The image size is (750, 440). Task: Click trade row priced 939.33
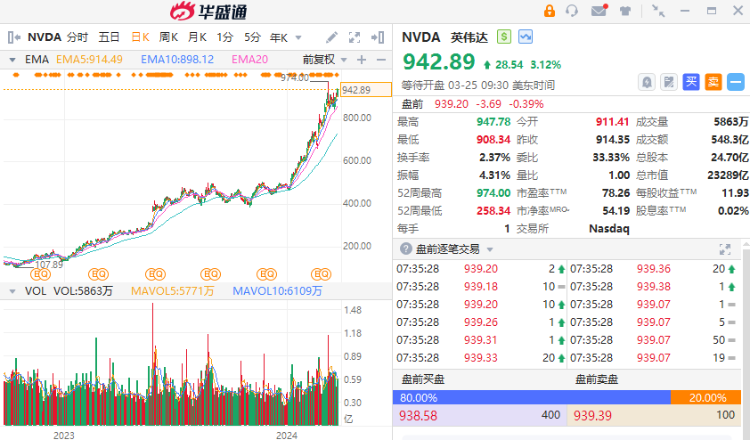[x=480, y=358]
